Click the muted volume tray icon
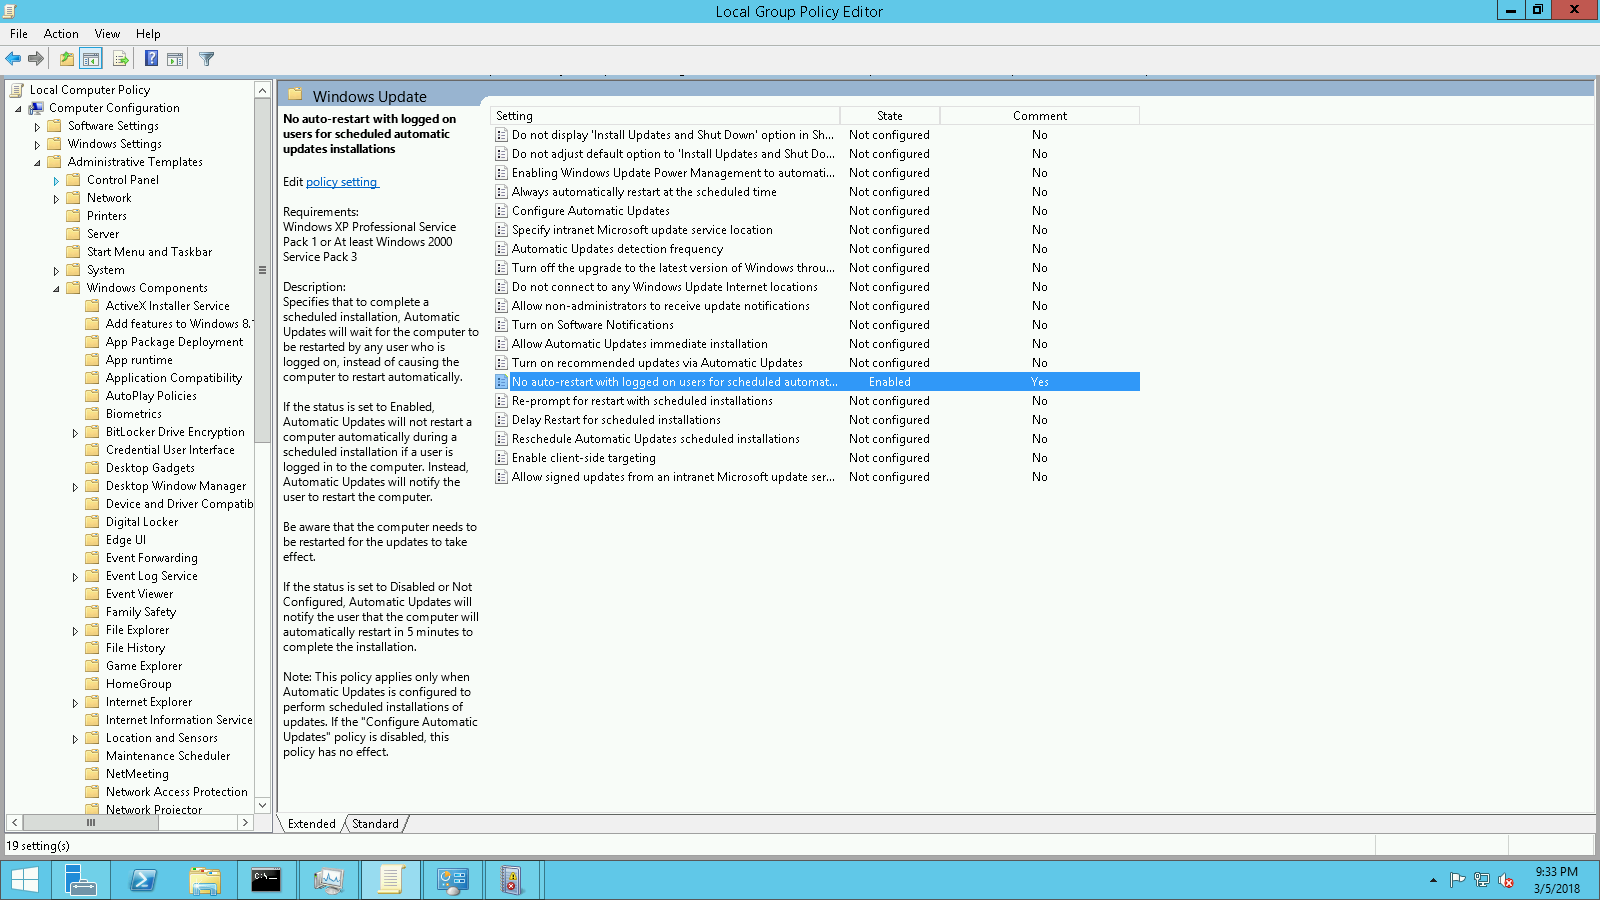The image size is (1600, 900). [x=1506, y=880]
